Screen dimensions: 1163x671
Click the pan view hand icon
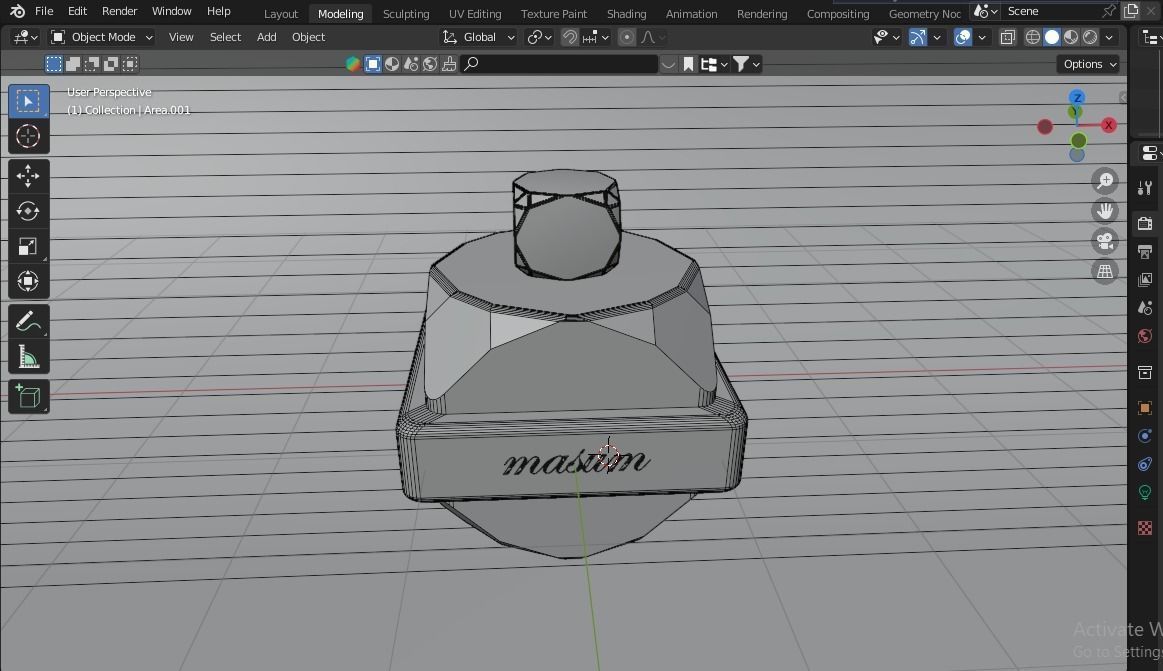(x=1104, y=211)
